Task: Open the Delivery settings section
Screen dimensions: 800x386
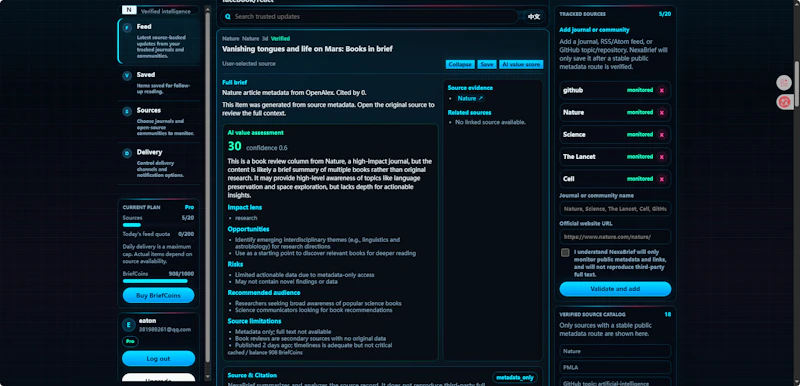Action: [x=159, y=163]
